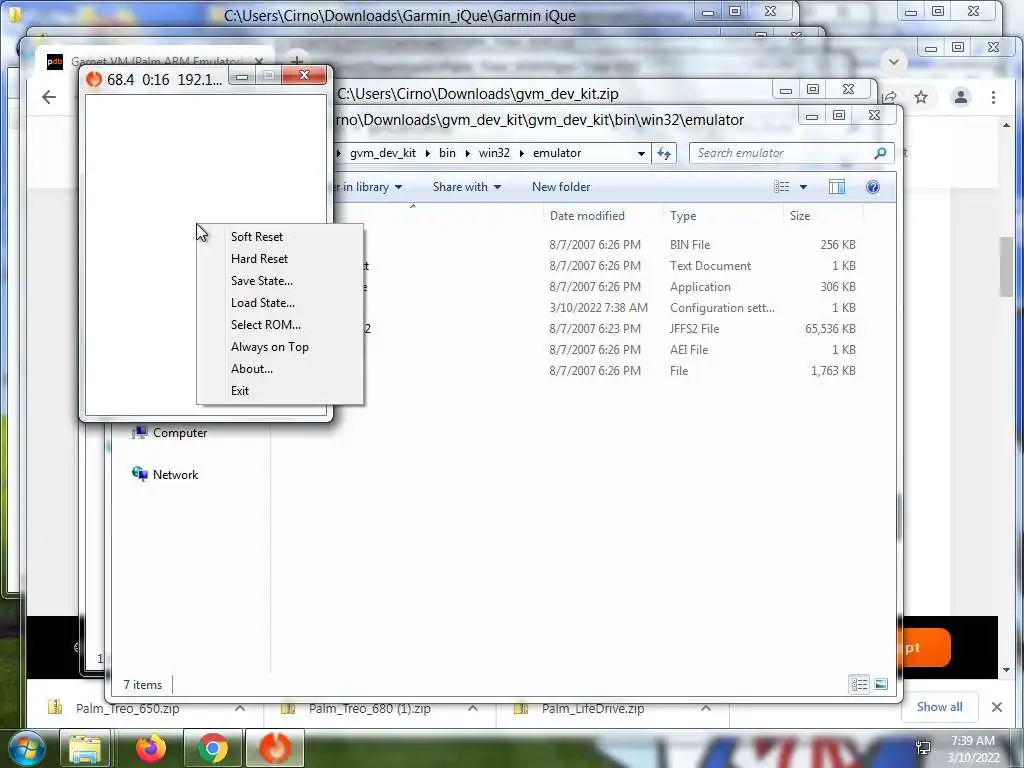Screen dimensions: 1024x768
Task: Expand arrow after win32 breadcrumb
Action: point(522,153)
